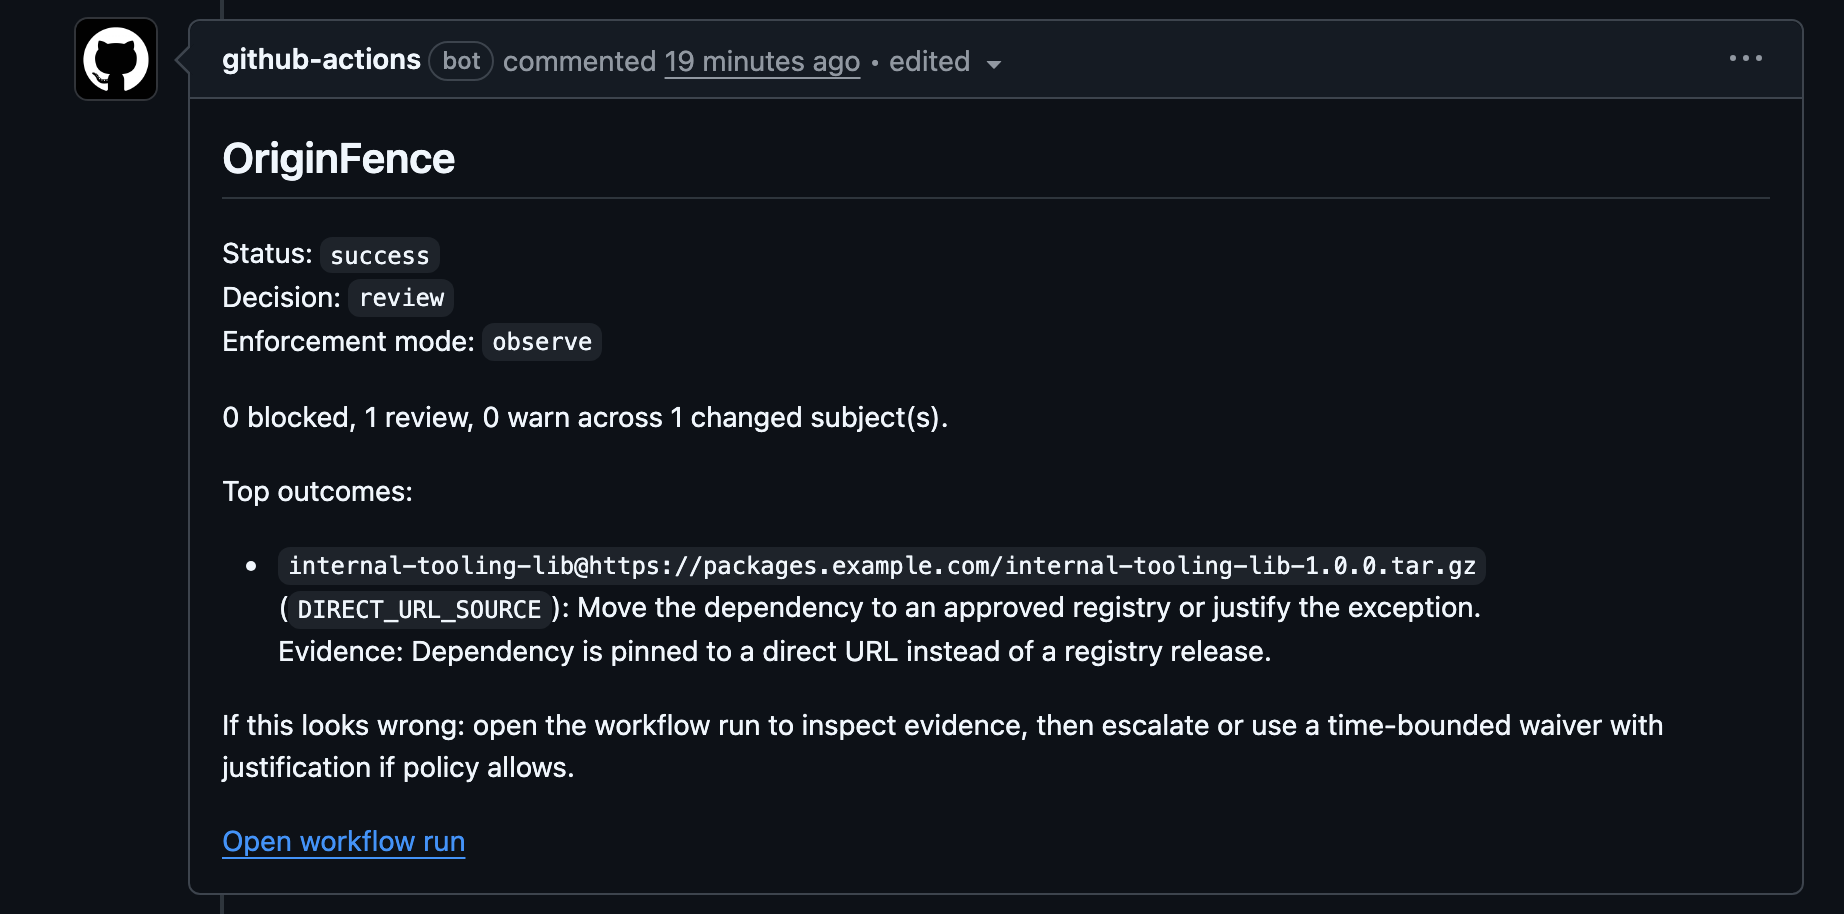Click the bot badge label
1844x914 pixels.
[460, 61]
